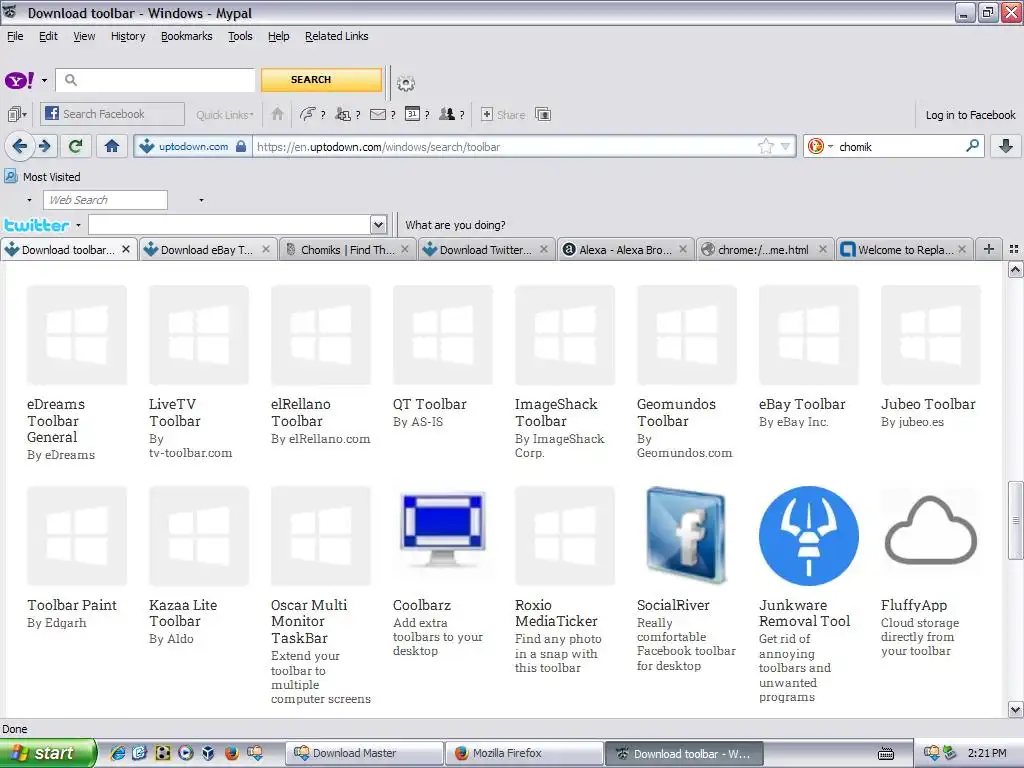This screenshot has height=768, width=1024.
Task: Click Junkware Removal Tool blue icon
Action: [x=808, y=536]
